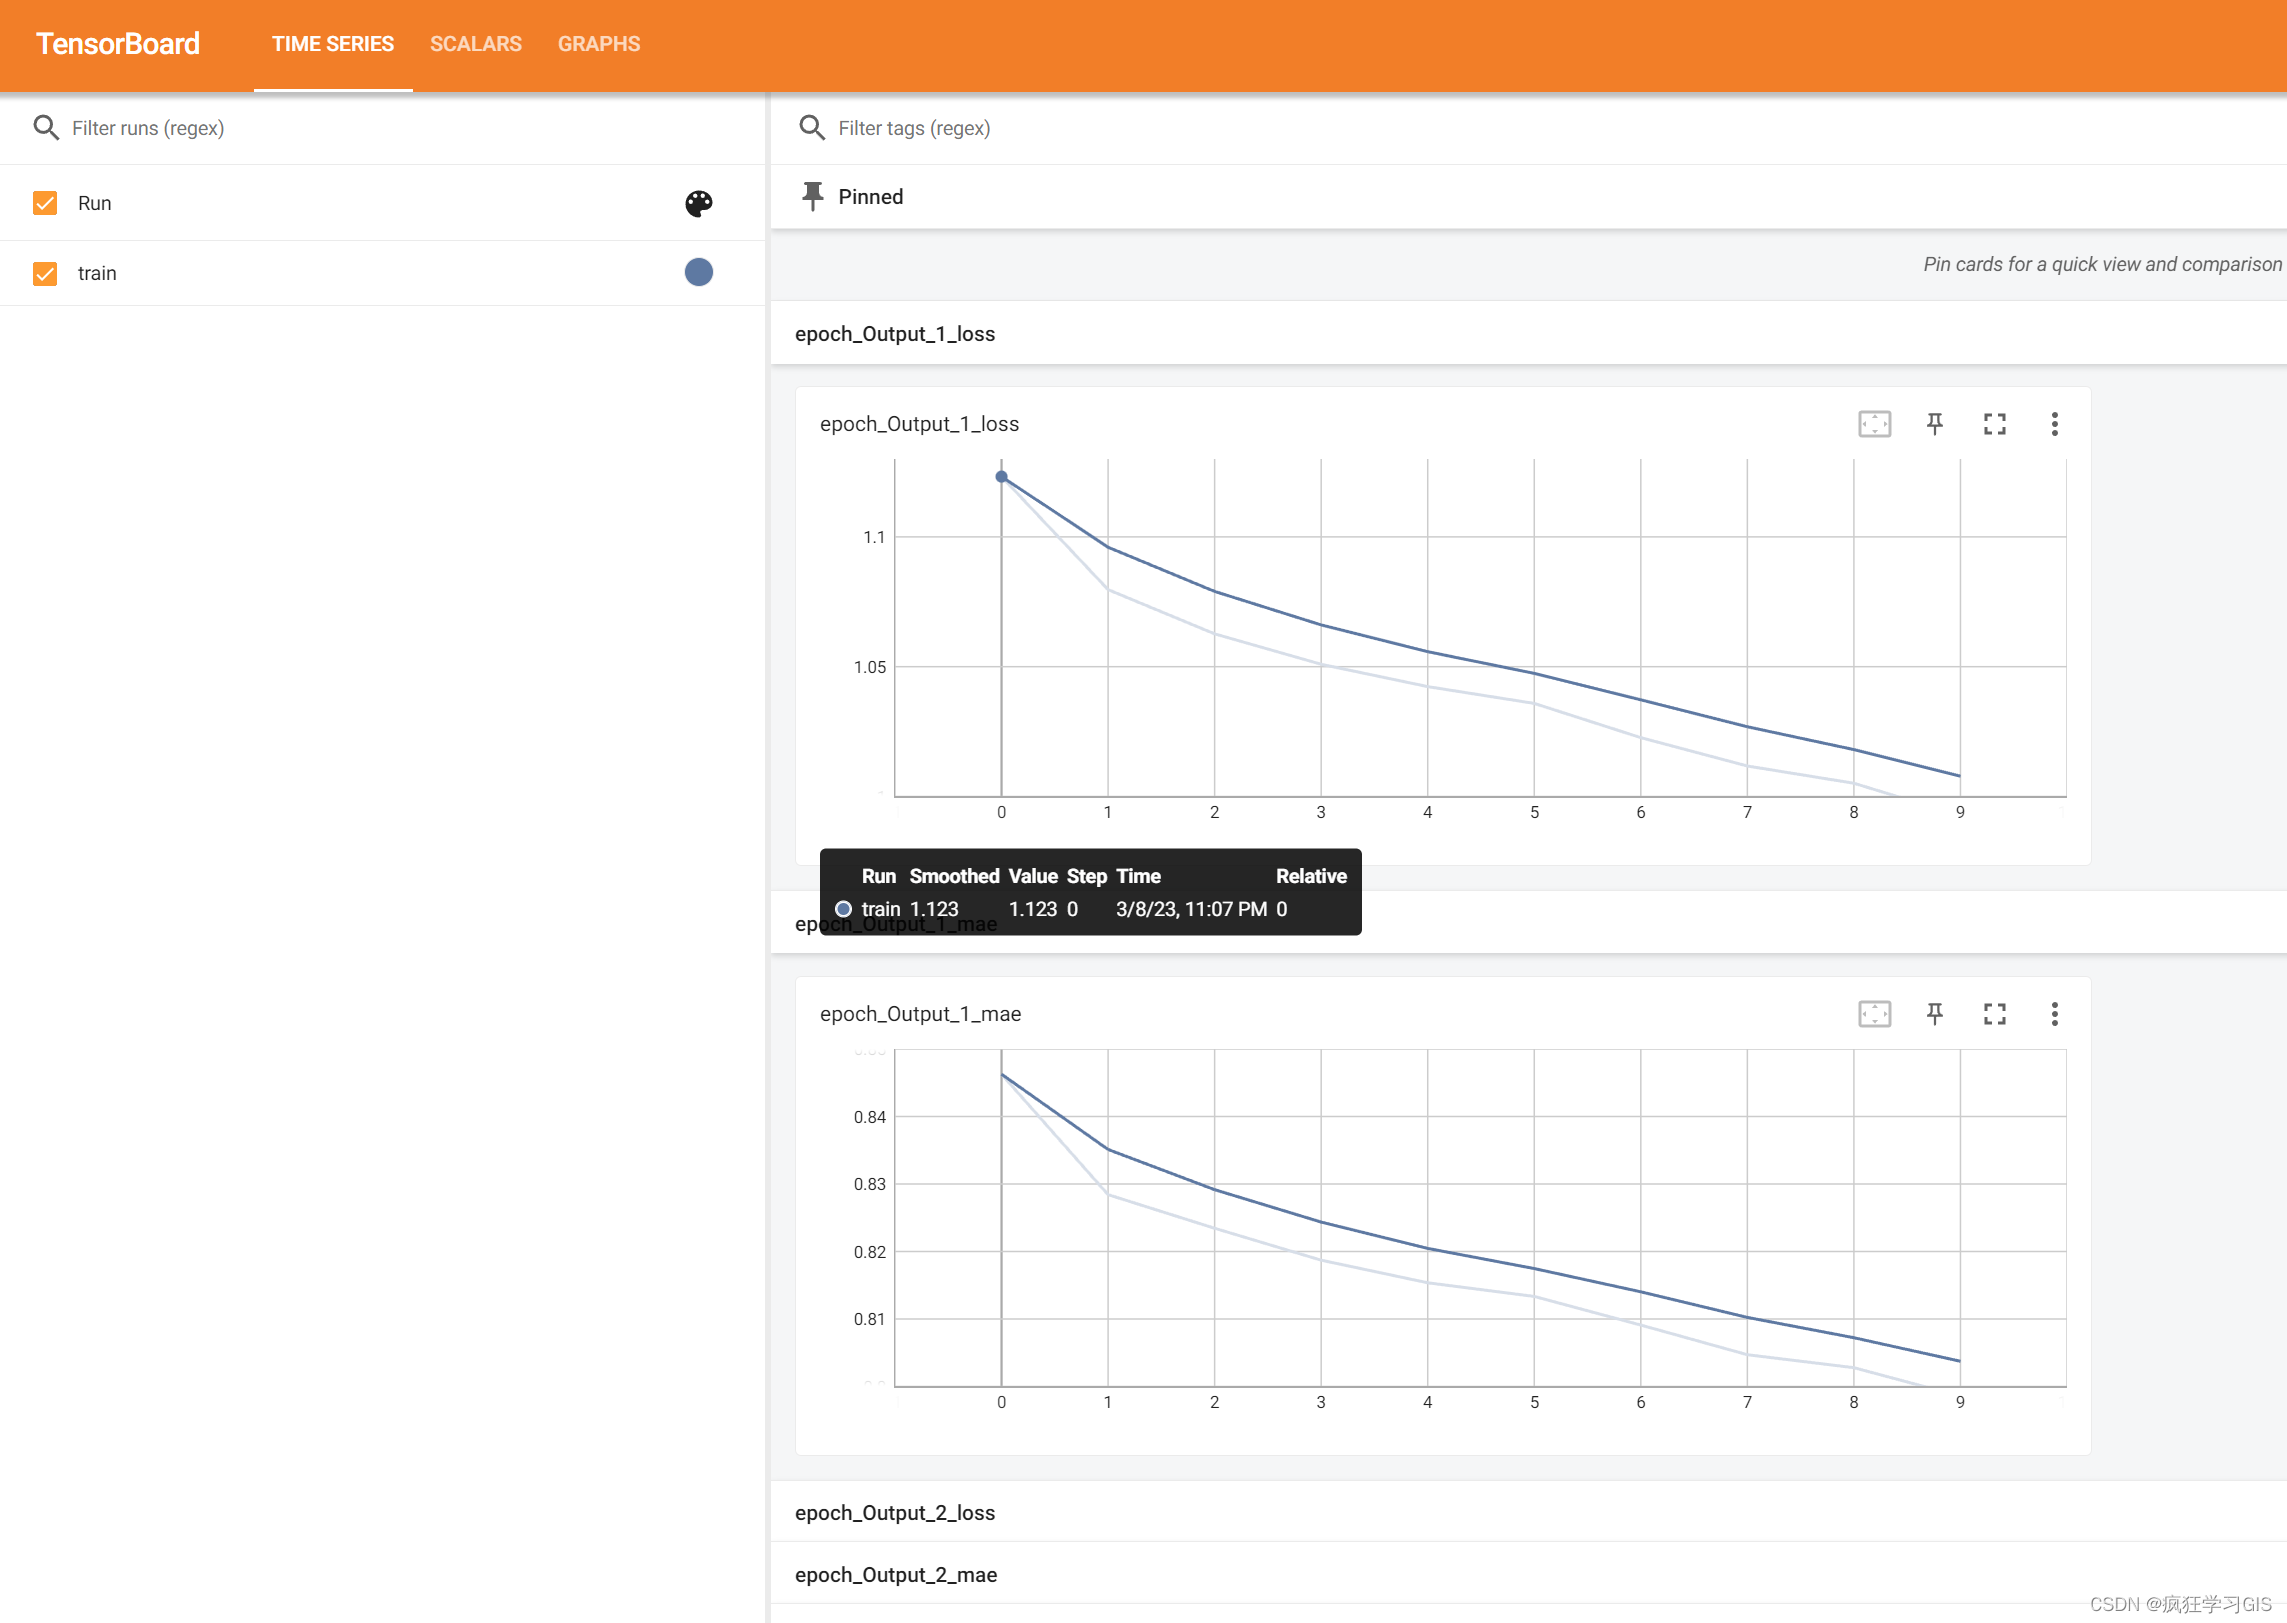Click the TensorBoard logo/home link
Image resolution: width=2287 pixels, height=1623 pixels.
[118, 44]
